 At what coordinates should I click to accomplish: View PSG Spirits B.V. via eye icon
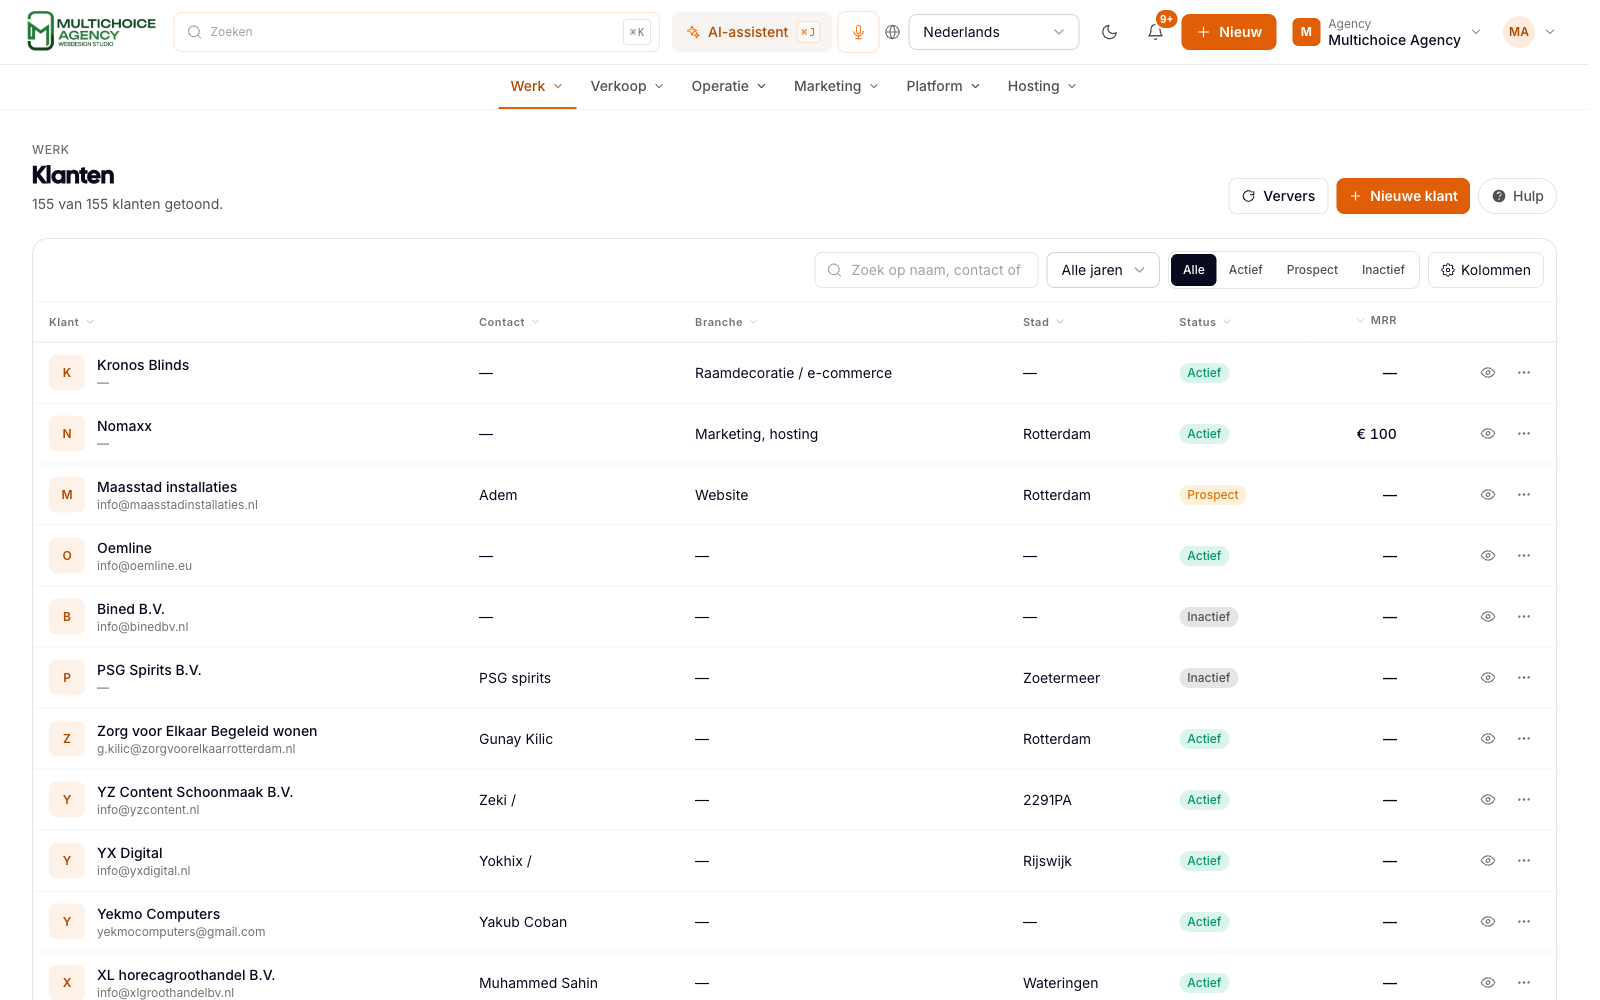pyautogui.click(x=1488, y=678)
